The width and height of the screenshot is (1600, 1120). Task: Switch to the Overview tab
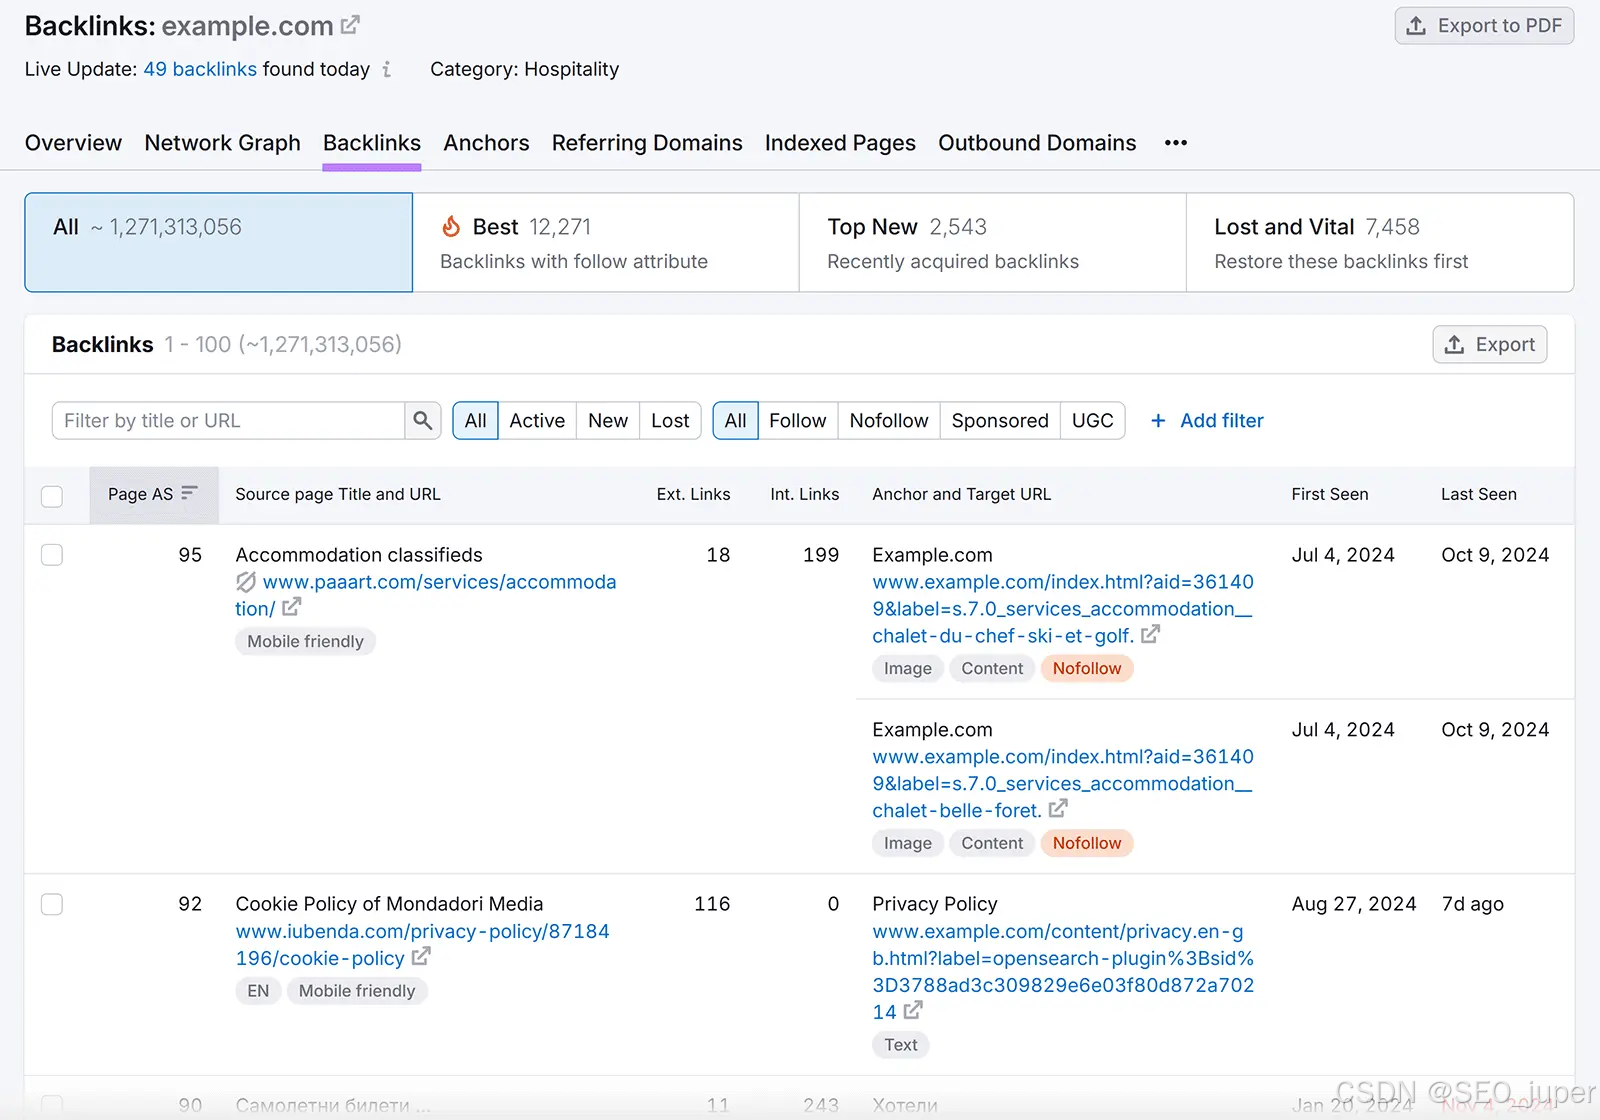pos(73,143)
